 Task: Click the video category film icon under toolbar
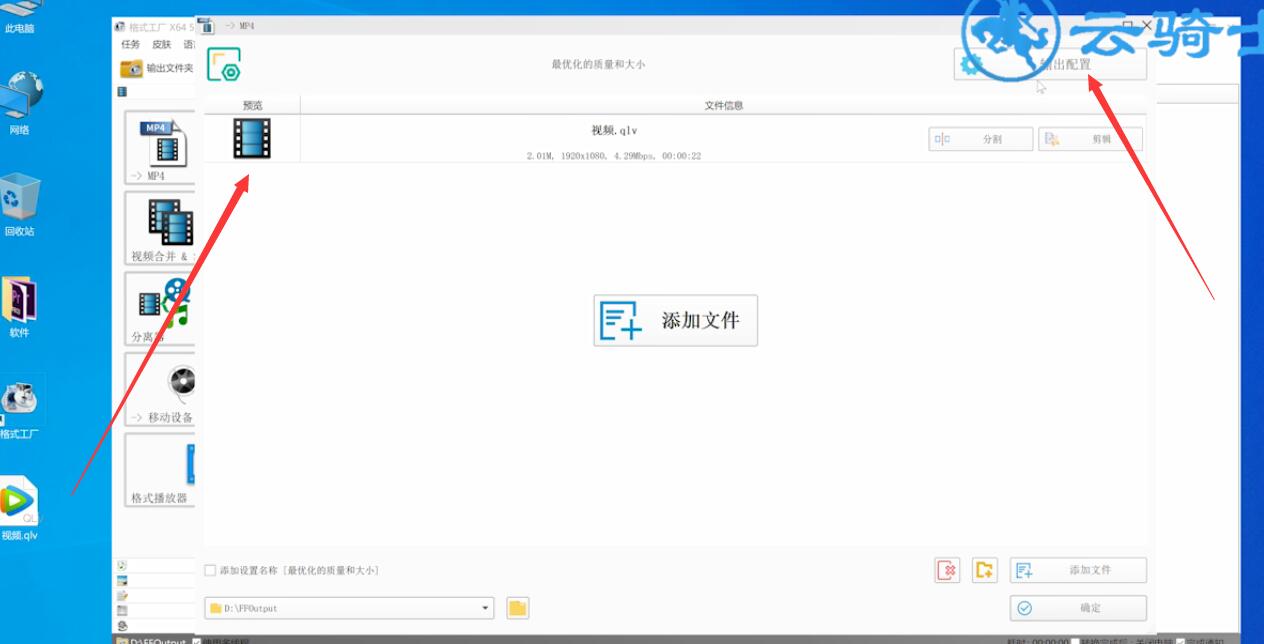tap(122, 91)
